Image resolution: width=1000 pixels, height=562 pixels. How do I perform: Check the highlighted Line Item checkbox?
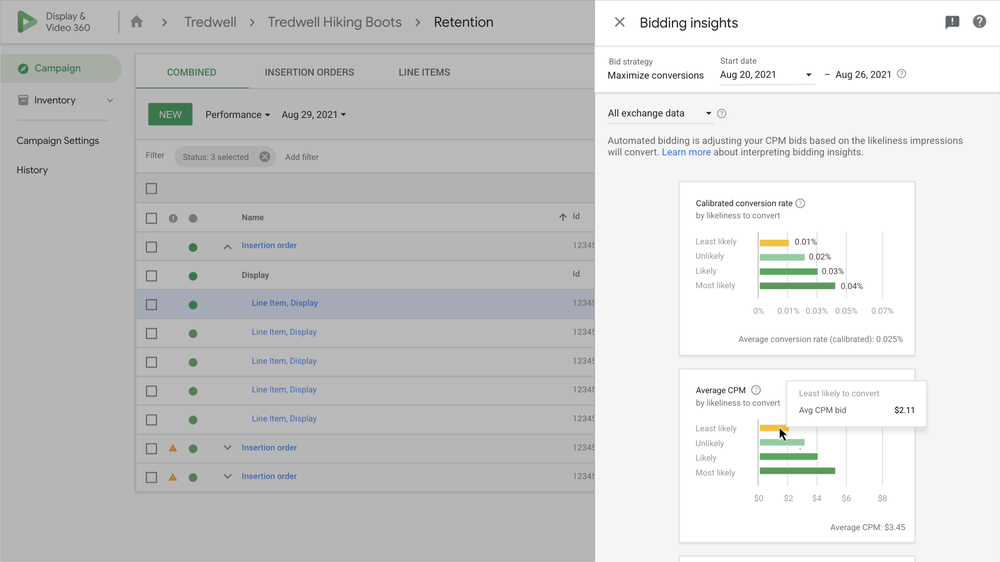point(151,305)
